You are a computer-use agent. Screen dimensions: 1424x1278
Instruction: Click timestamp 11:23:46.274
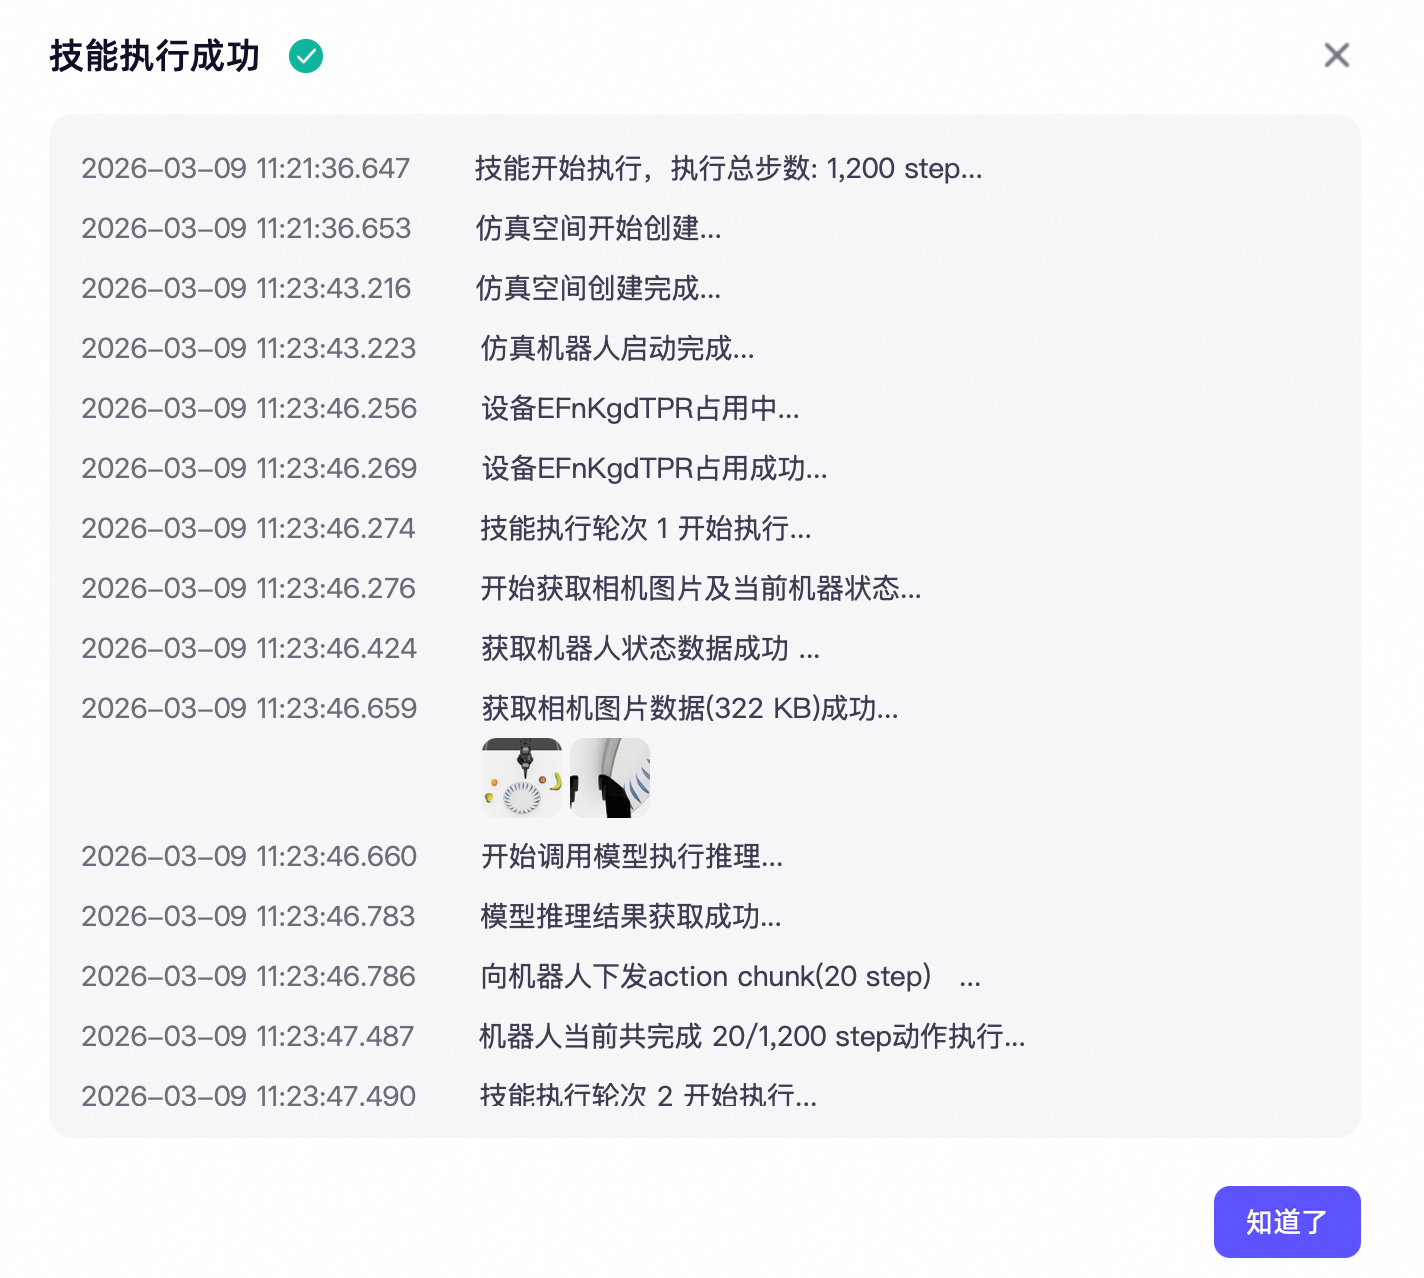point(248,528)
